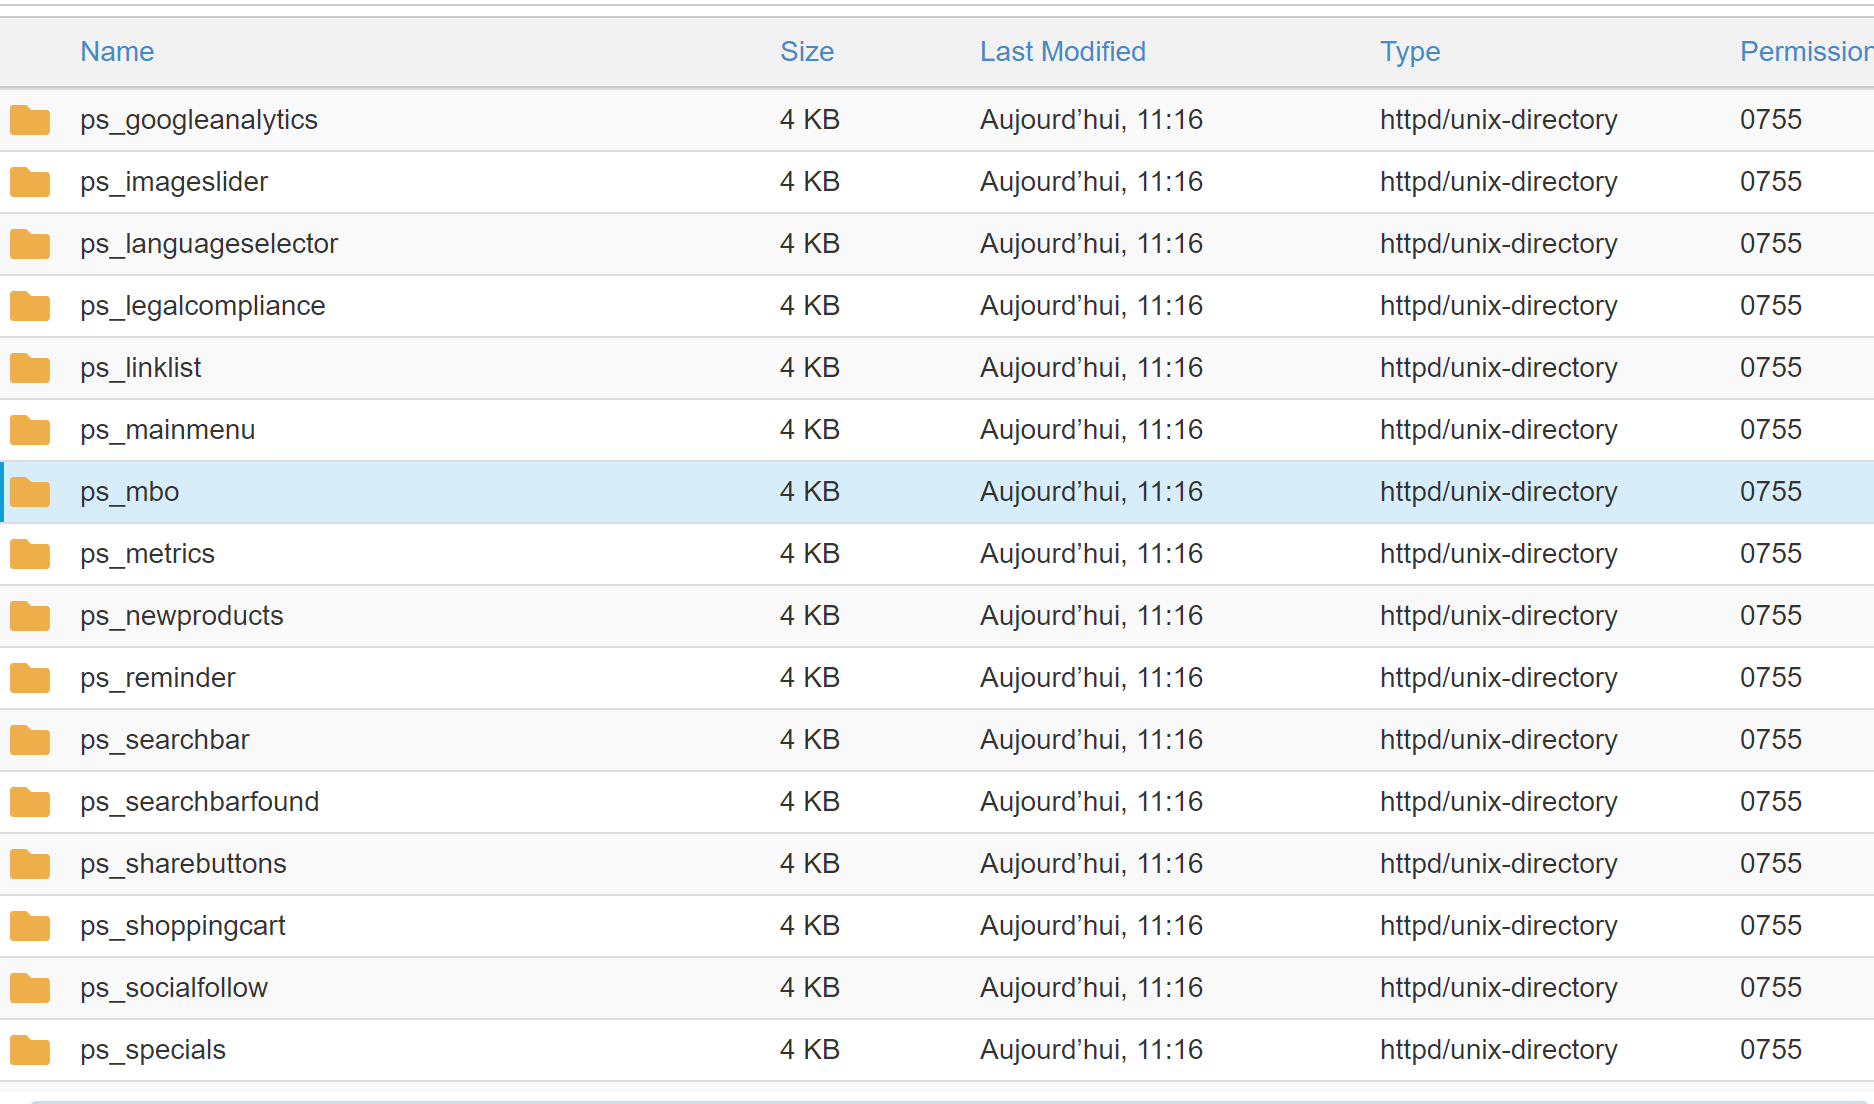Viewport: 1874px width, 1104px height.
Task: Select the ps_mainmenu folder name
Action: pyautogui.click(x=168, y=430)
